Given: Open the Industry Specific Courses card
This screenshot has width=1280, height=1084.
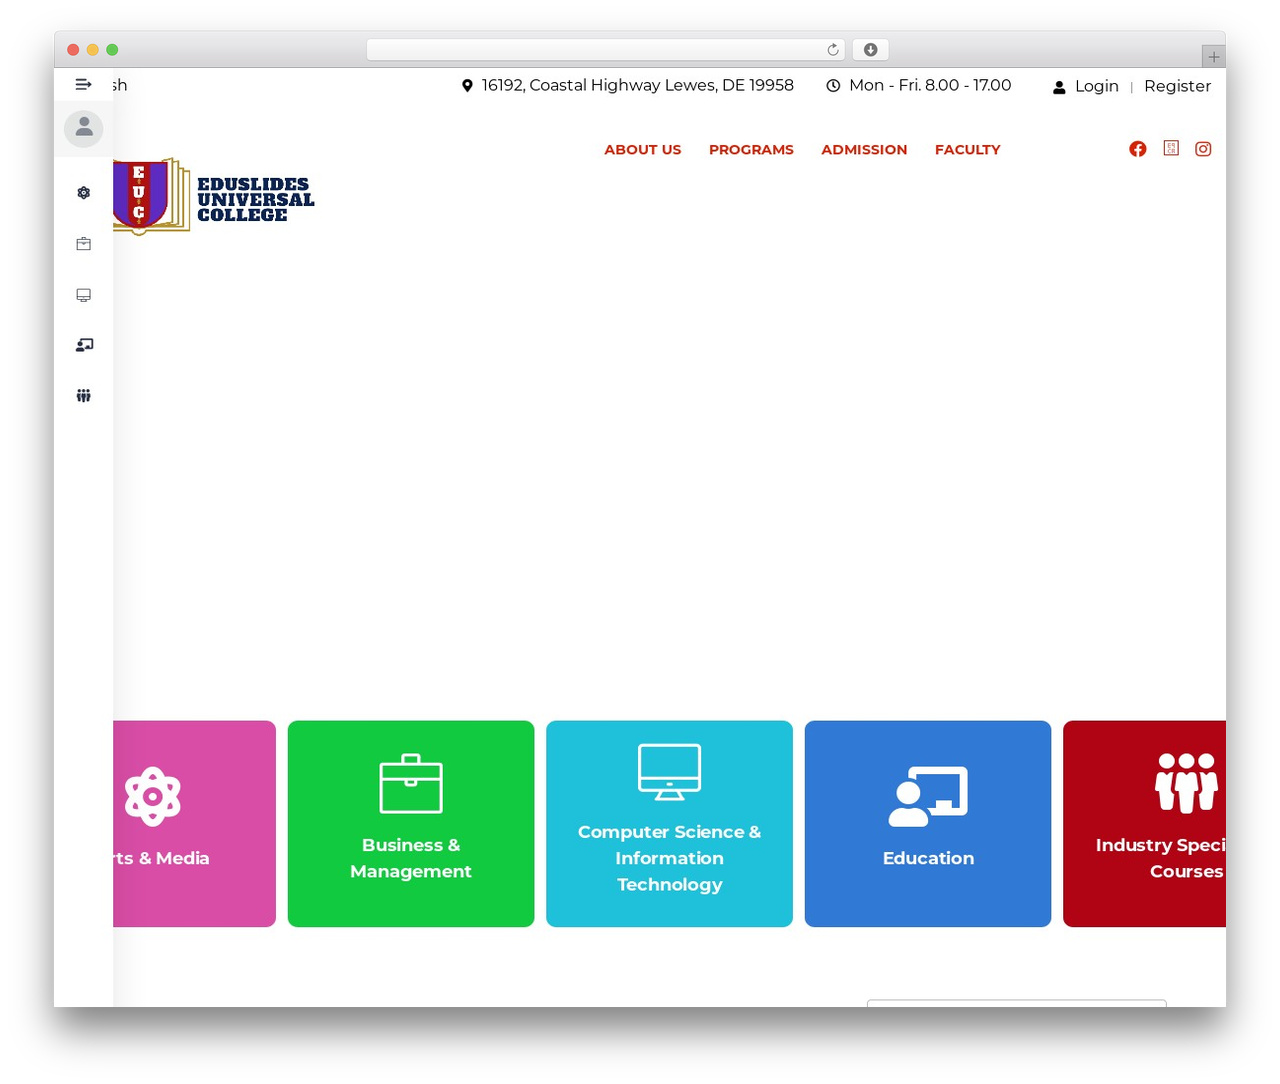Looking at the screenshot, I should click(1144, 824).
